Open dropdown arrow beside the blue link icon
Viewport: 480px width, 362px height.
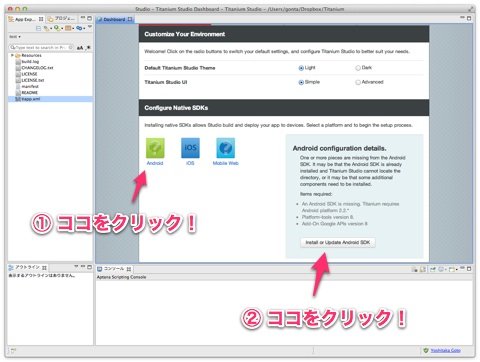click(x=84, y=29)
